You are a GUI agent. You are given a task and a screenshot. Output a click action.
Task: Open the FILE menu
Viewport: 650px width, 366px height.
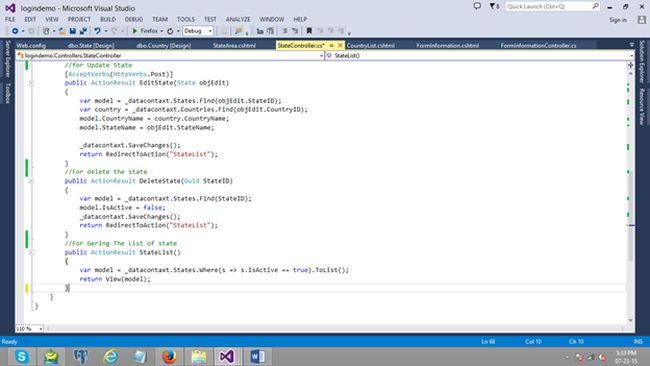tap(10, 19)
